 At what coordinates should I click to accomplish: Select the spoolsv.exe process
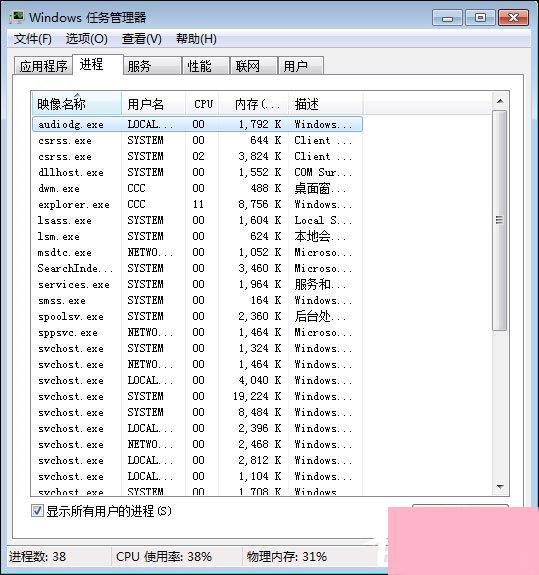pos(197,316)
